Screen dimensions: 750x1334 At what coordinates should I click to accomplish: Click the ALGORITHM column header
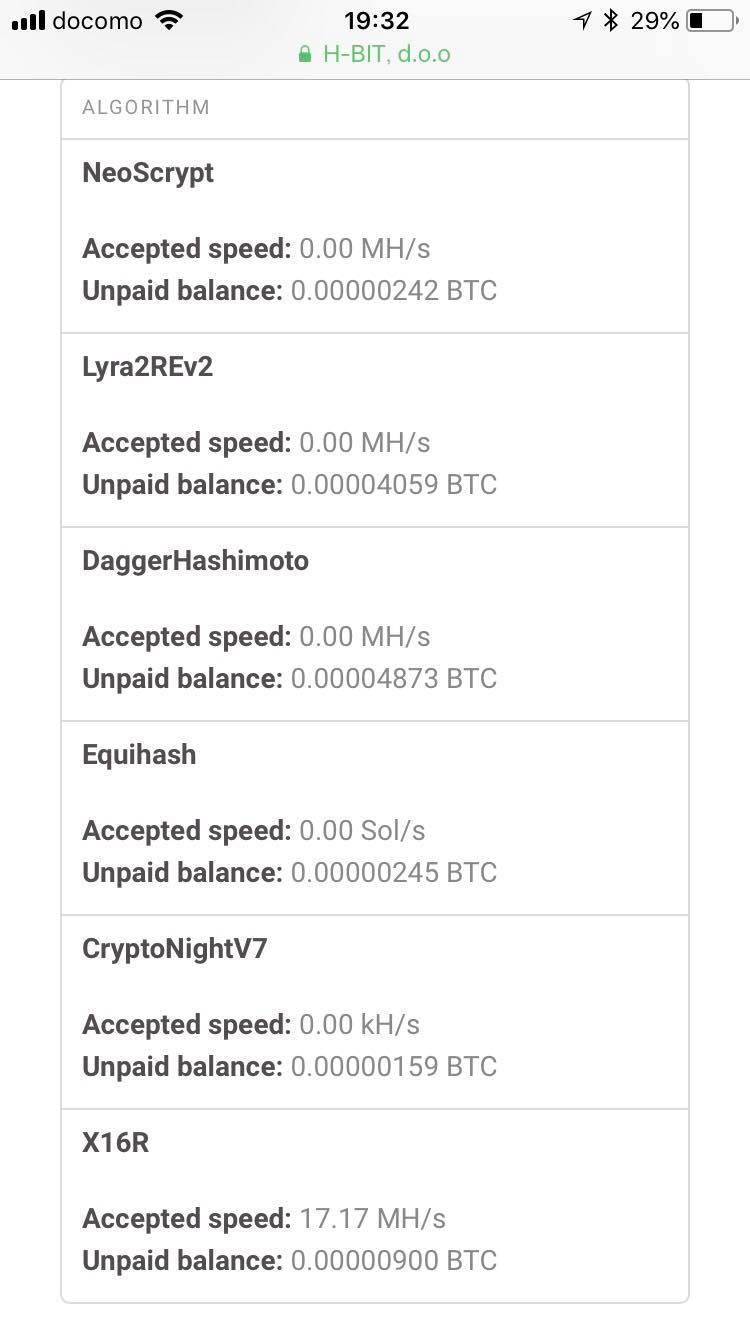tap(146, 108)
